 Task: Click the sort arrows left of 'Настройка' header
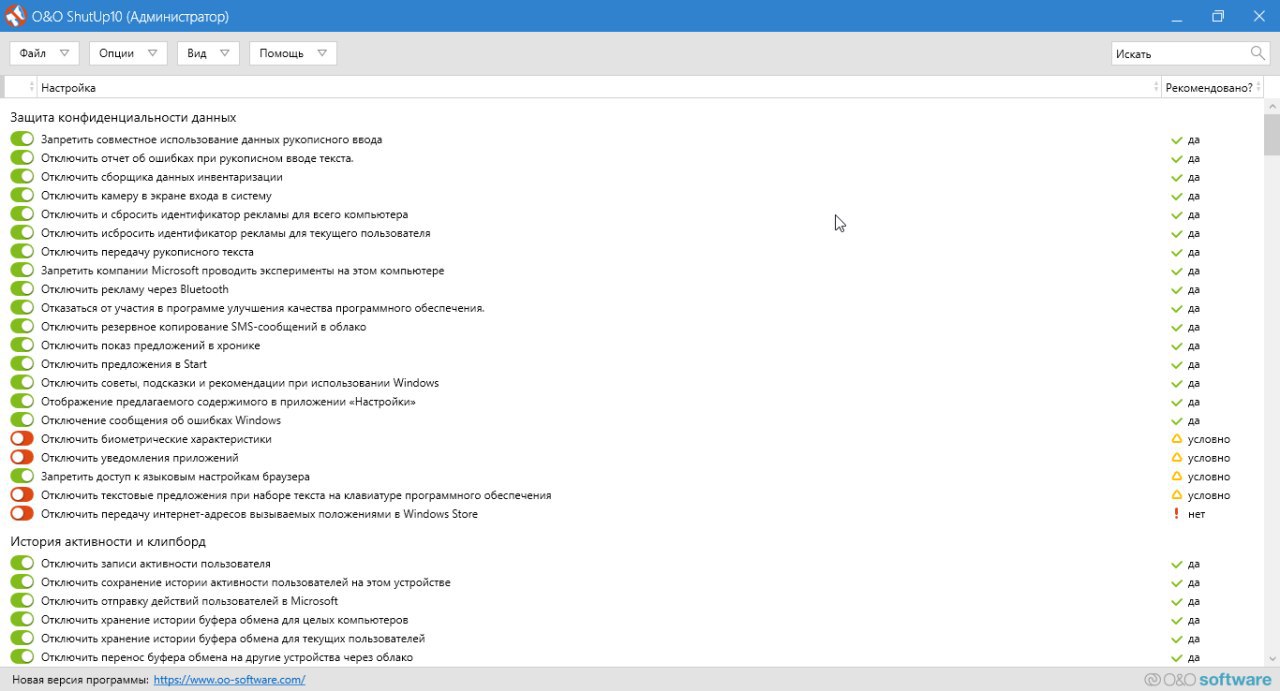click(x=33, y=88)
